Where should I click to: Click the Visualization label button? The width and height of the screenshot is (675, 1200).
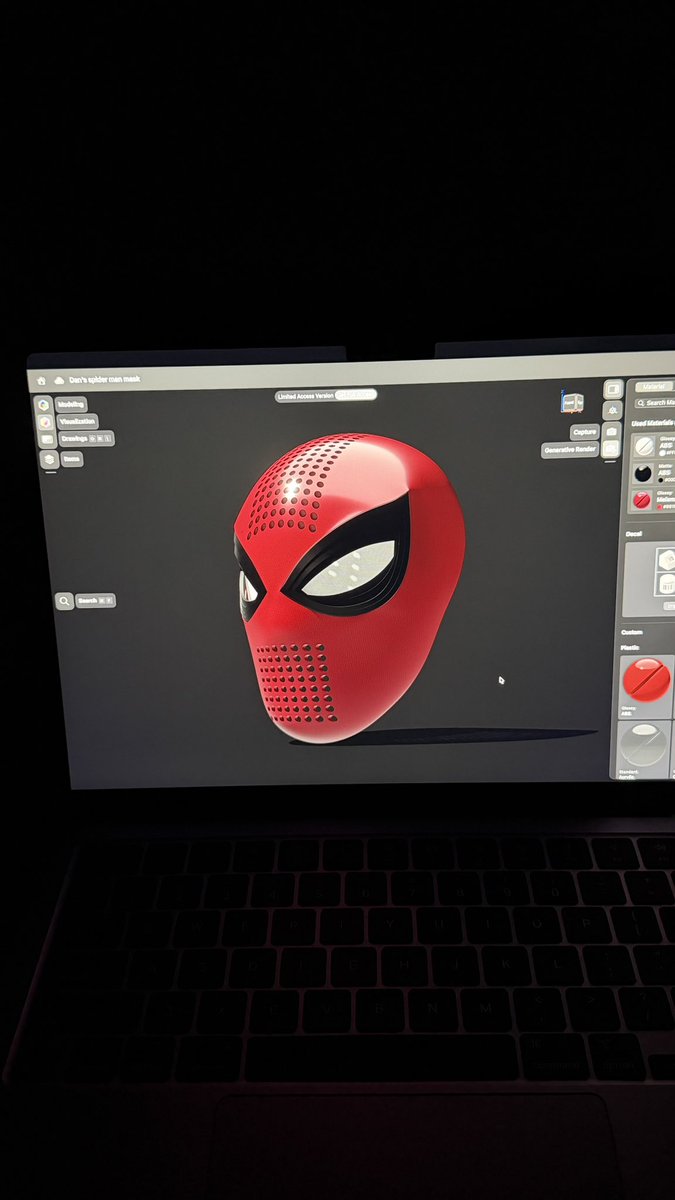(x=77, y=422)
